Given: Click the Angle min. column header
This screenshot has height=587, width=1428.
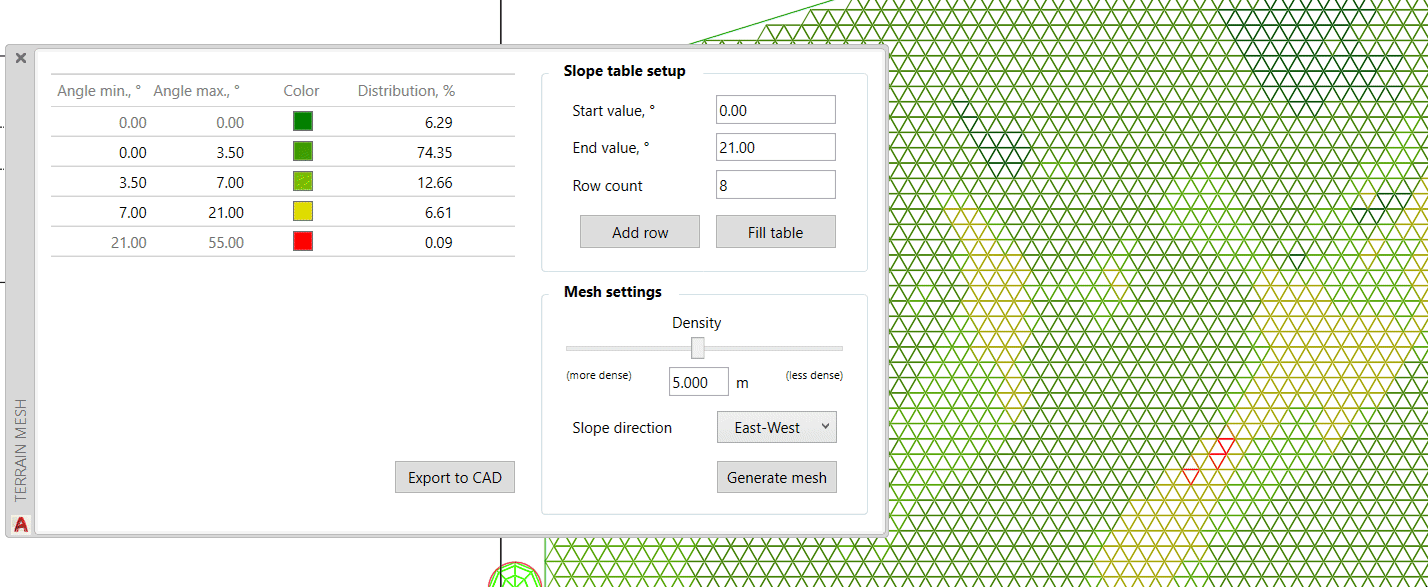Looking at the screenshot, I should 99,91.
